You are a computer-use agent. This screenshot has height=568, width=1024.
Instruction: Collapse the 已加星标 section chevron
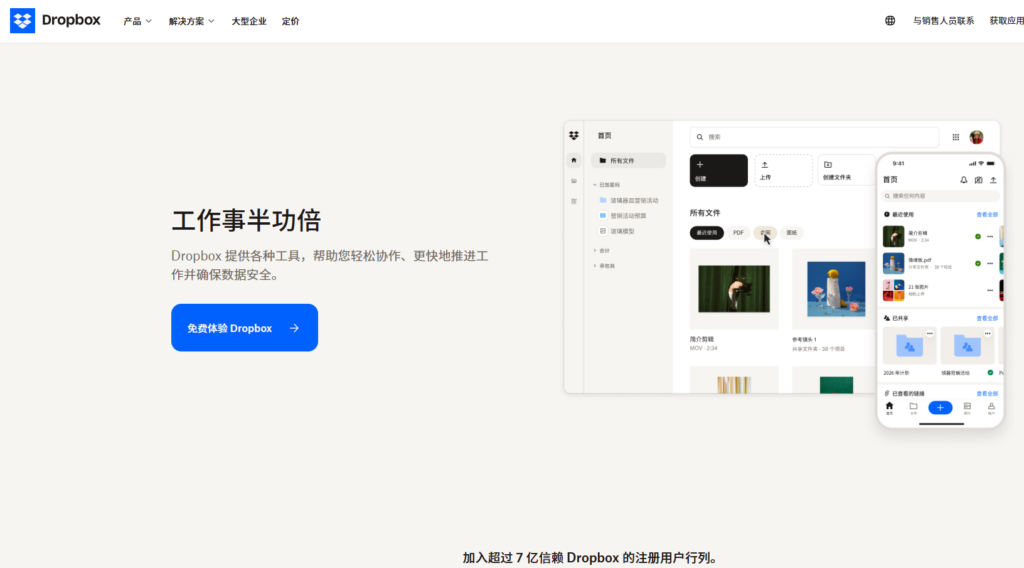click(x=595, y=185)
